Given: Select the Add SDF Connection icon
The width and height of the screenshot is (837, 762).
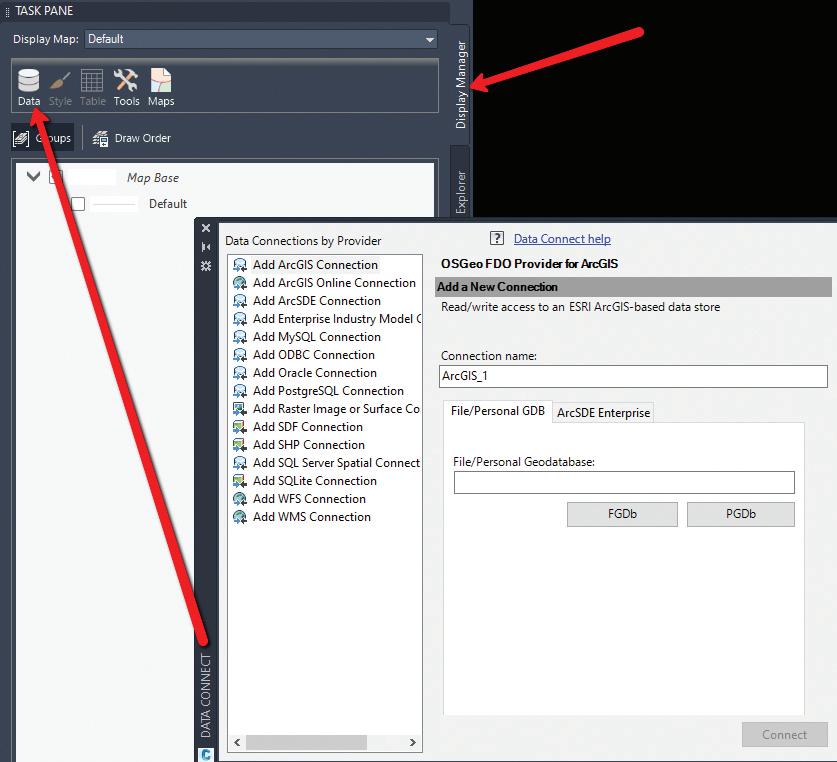Looking at the screenshot, I should tap(240, 427).
